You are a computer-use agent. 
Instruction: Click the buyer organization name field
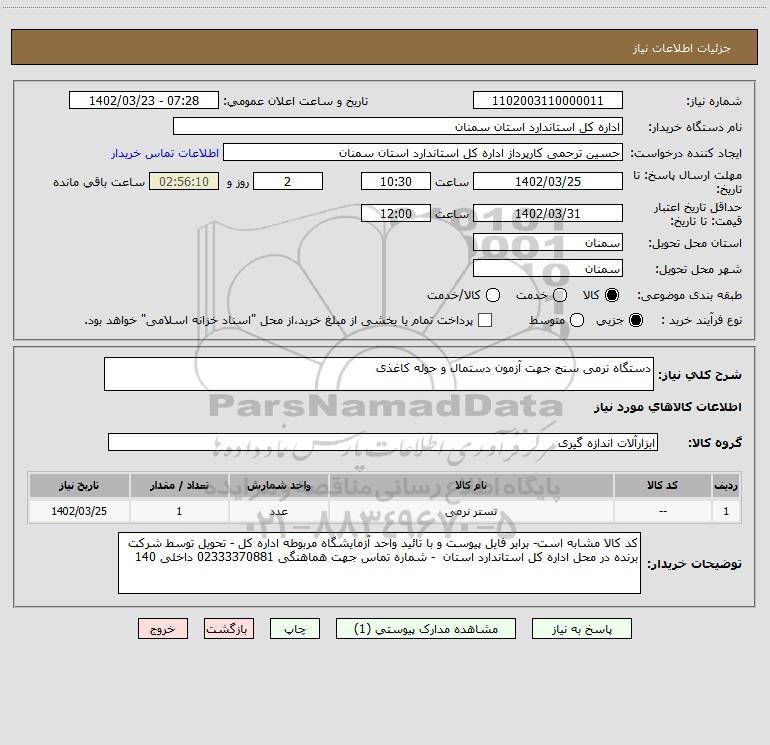click(398, 126)
